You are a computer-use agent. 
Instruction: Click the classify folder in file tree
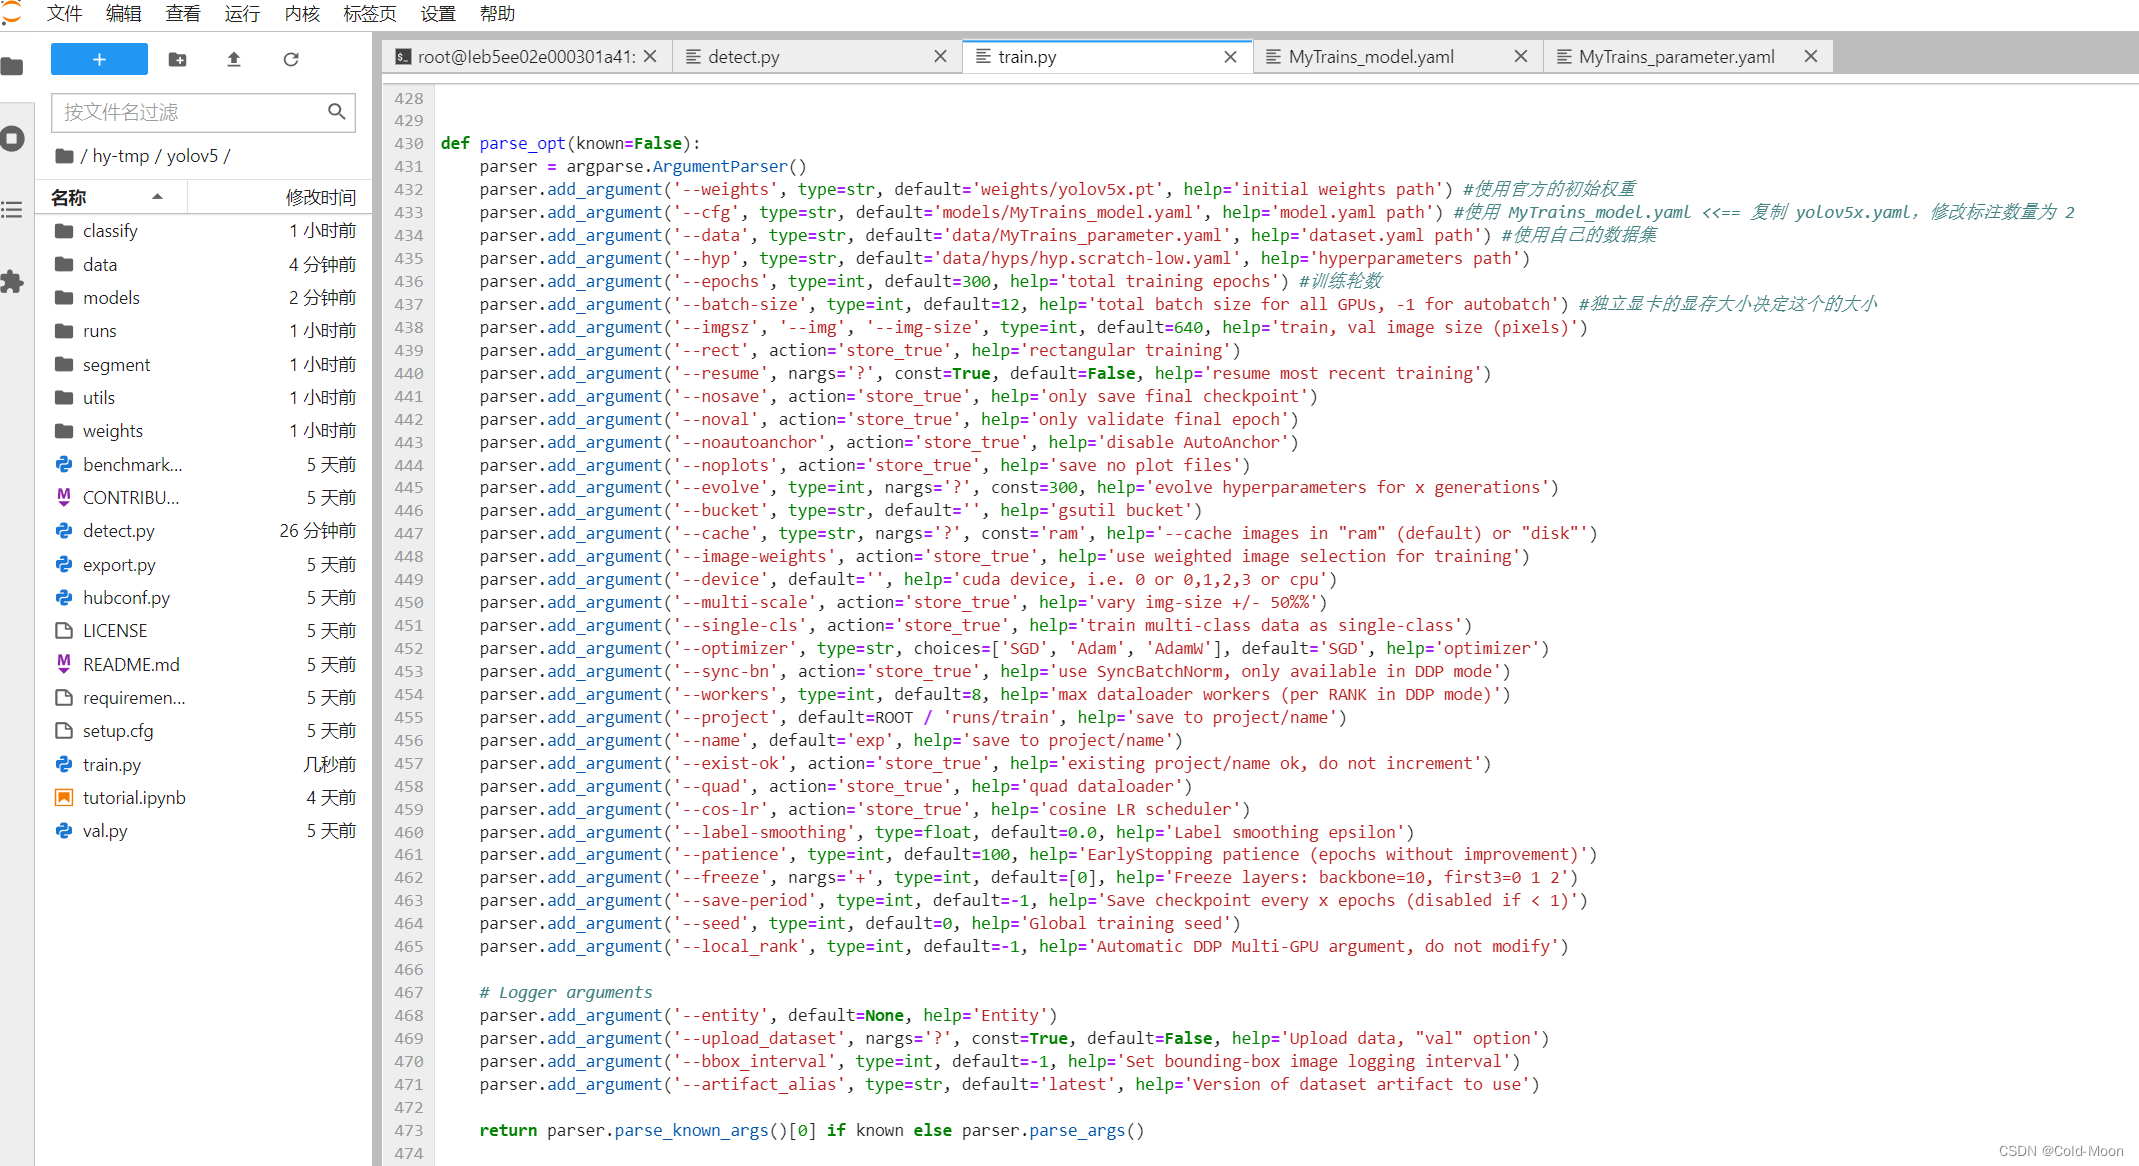pos(112,230)
